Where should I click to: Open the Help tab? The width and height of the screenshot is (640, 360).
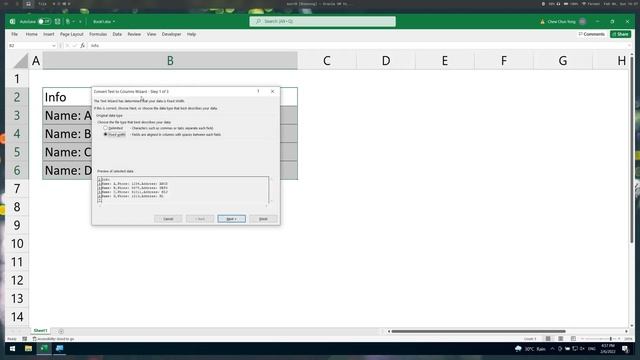[x=191, y=34]
